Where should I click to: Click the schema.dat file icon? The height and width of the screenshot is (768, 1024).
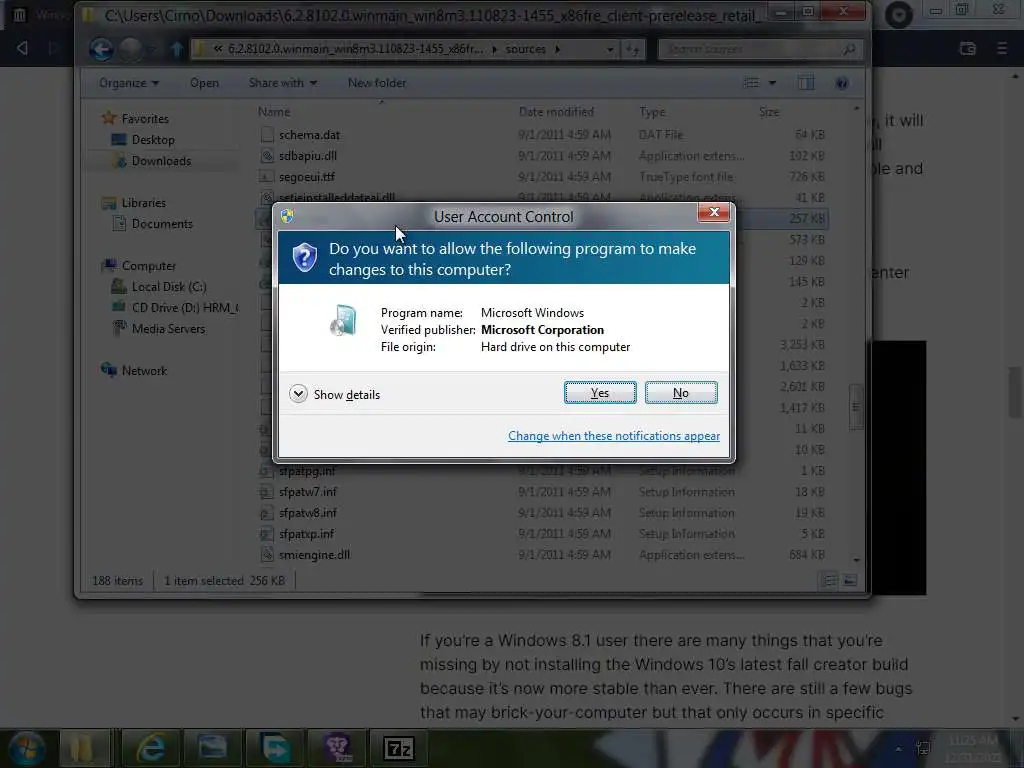point(266,135)
